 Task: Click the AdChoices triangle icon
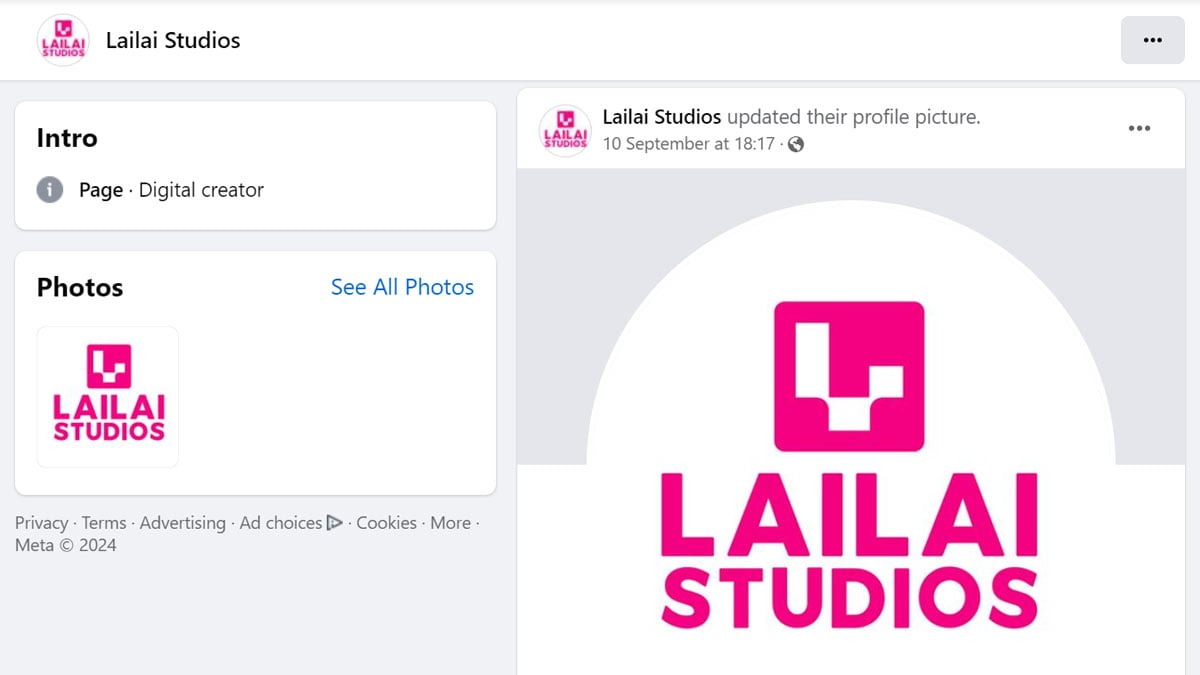(334, 522)
